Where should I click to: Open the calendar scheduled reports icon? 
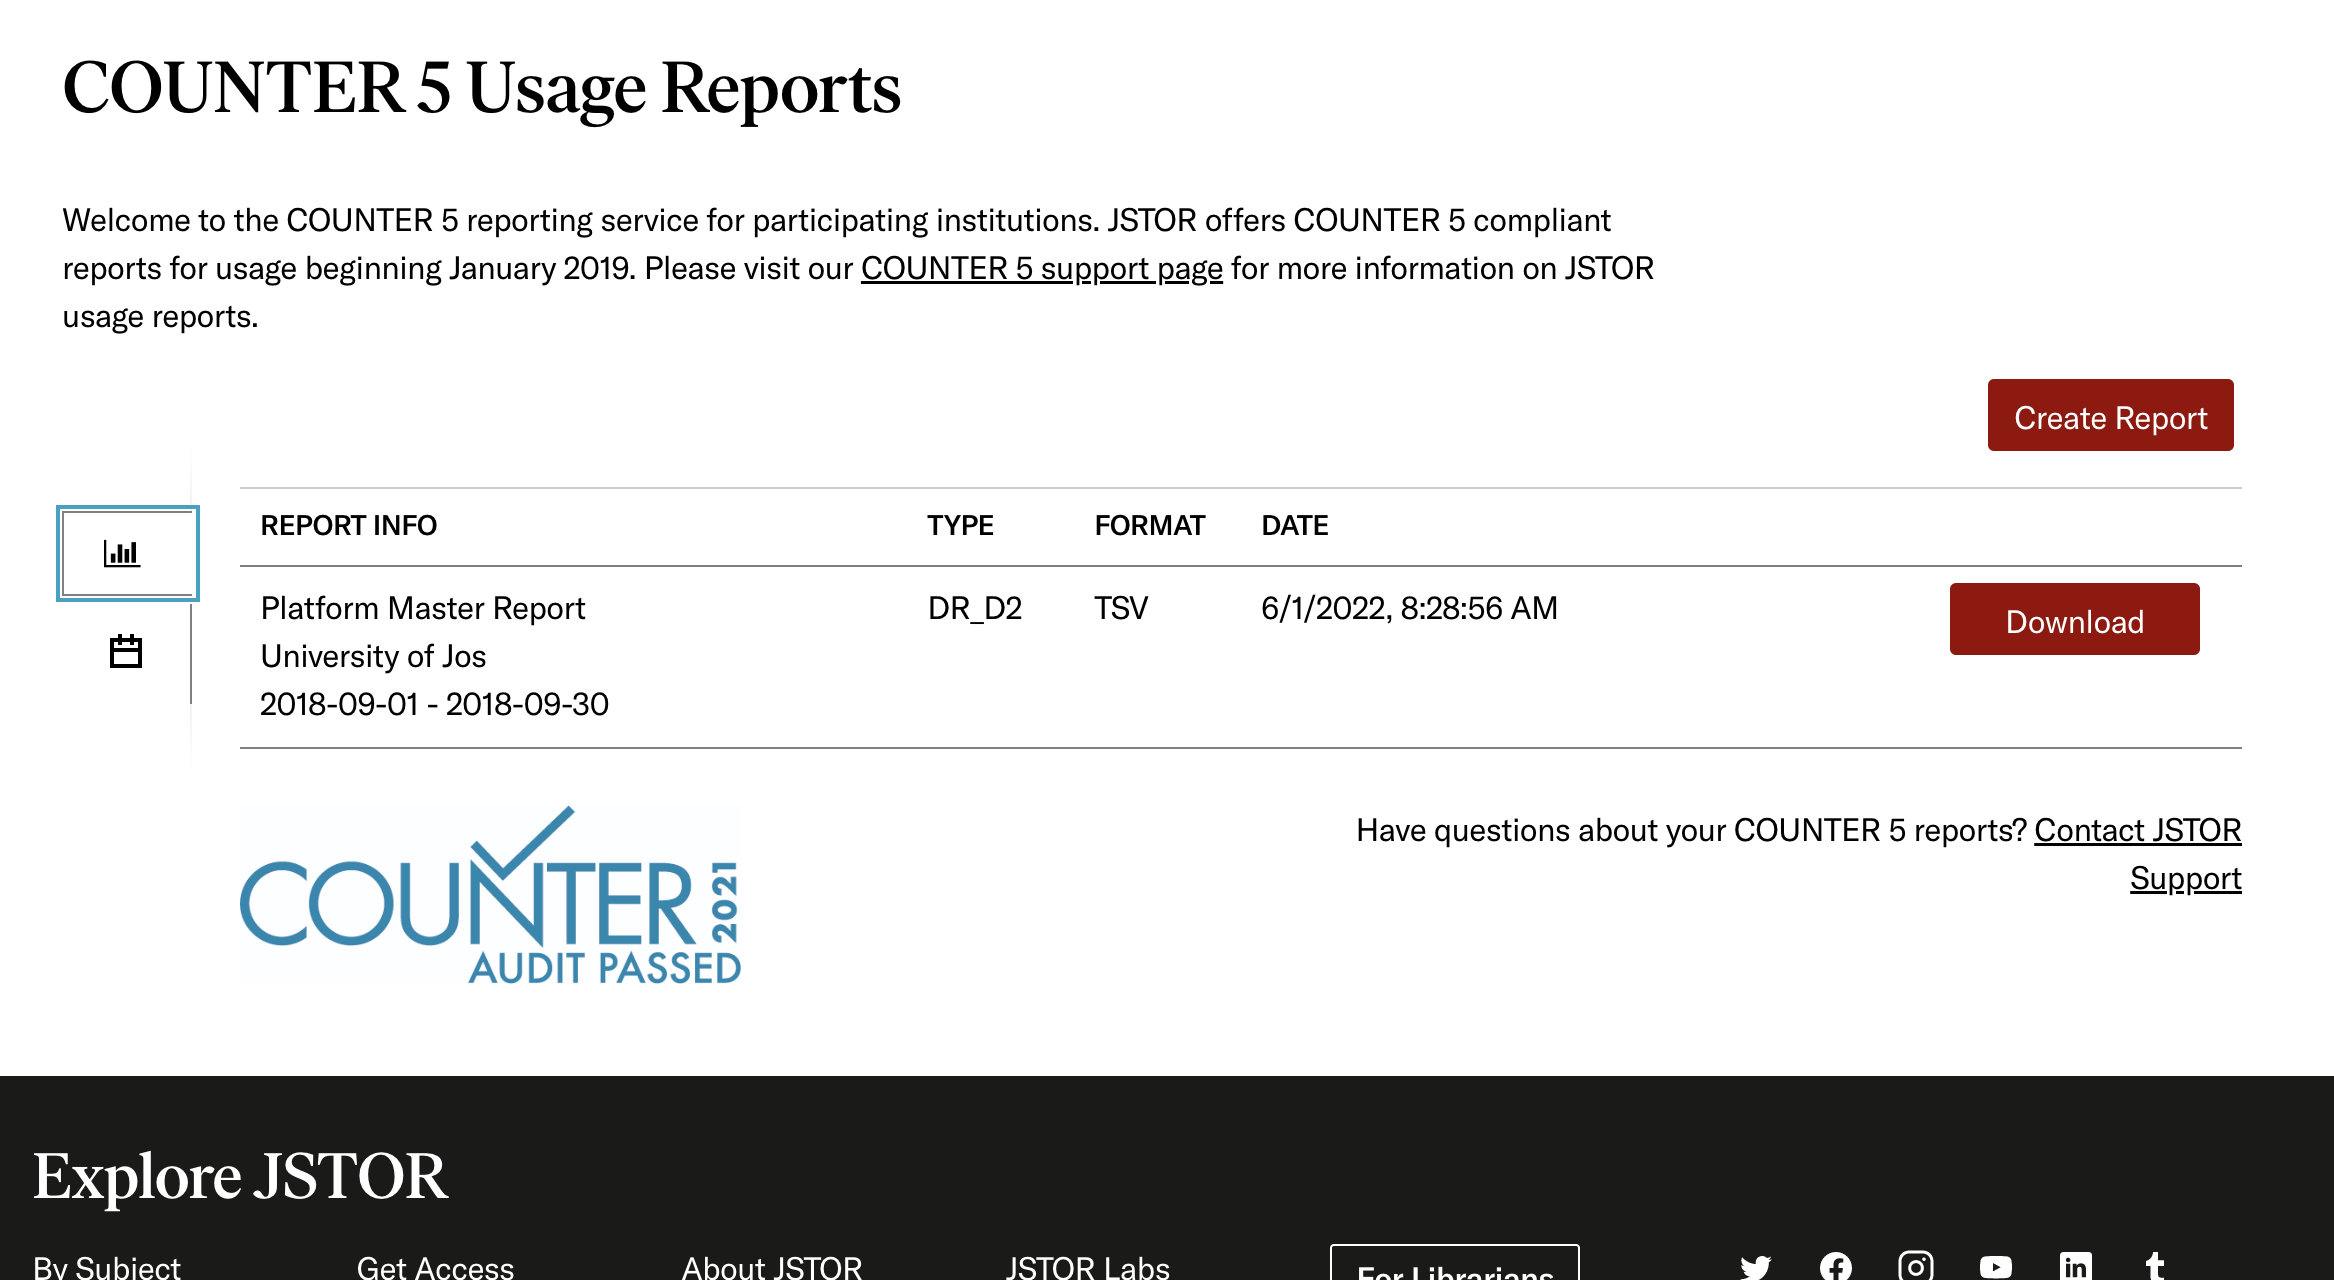point(126,652)
